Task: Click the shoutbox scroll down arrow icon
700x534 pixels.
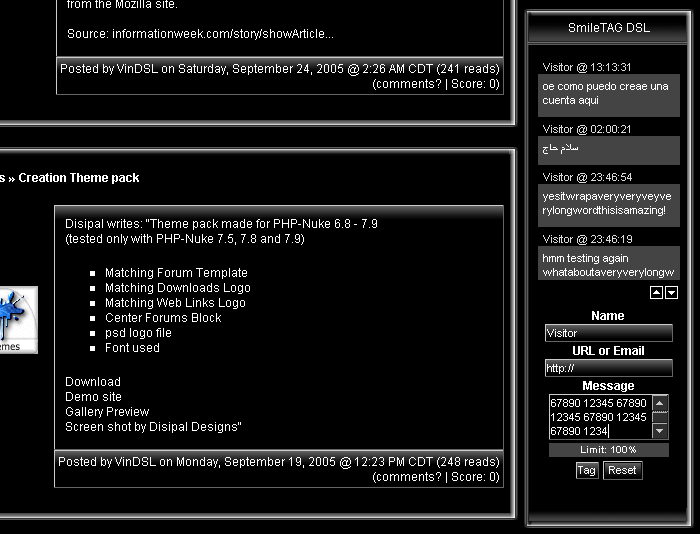Action: click(x=671, y=293)
